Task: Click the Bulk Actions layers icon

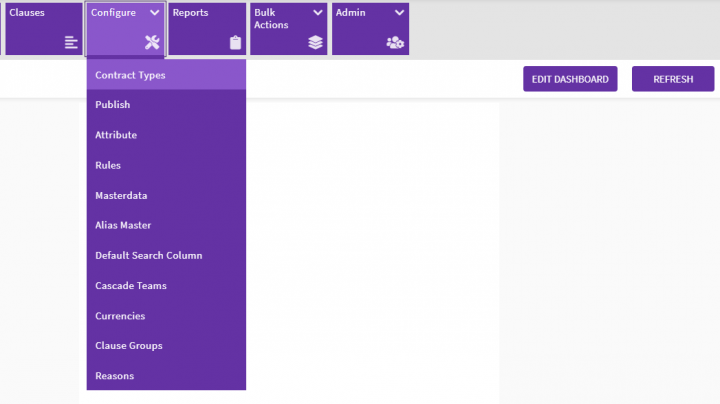Action: coord(315,42)
